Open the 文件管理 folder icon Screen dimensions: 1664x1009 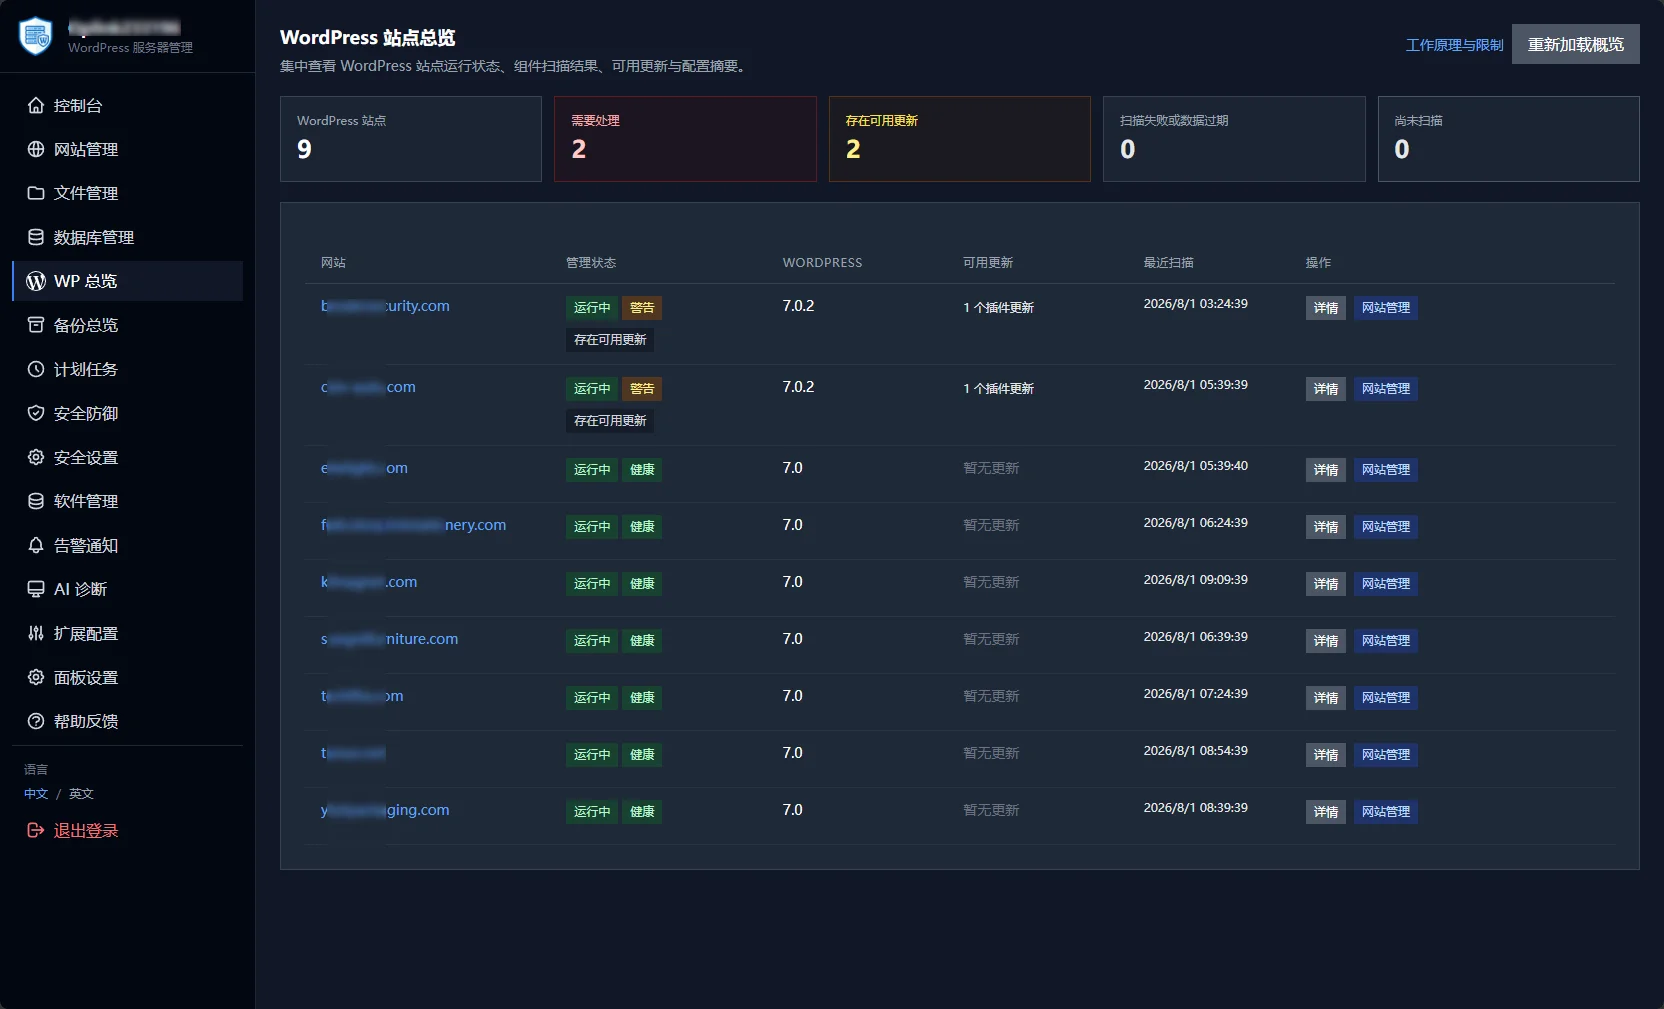[x=36, y=193]
